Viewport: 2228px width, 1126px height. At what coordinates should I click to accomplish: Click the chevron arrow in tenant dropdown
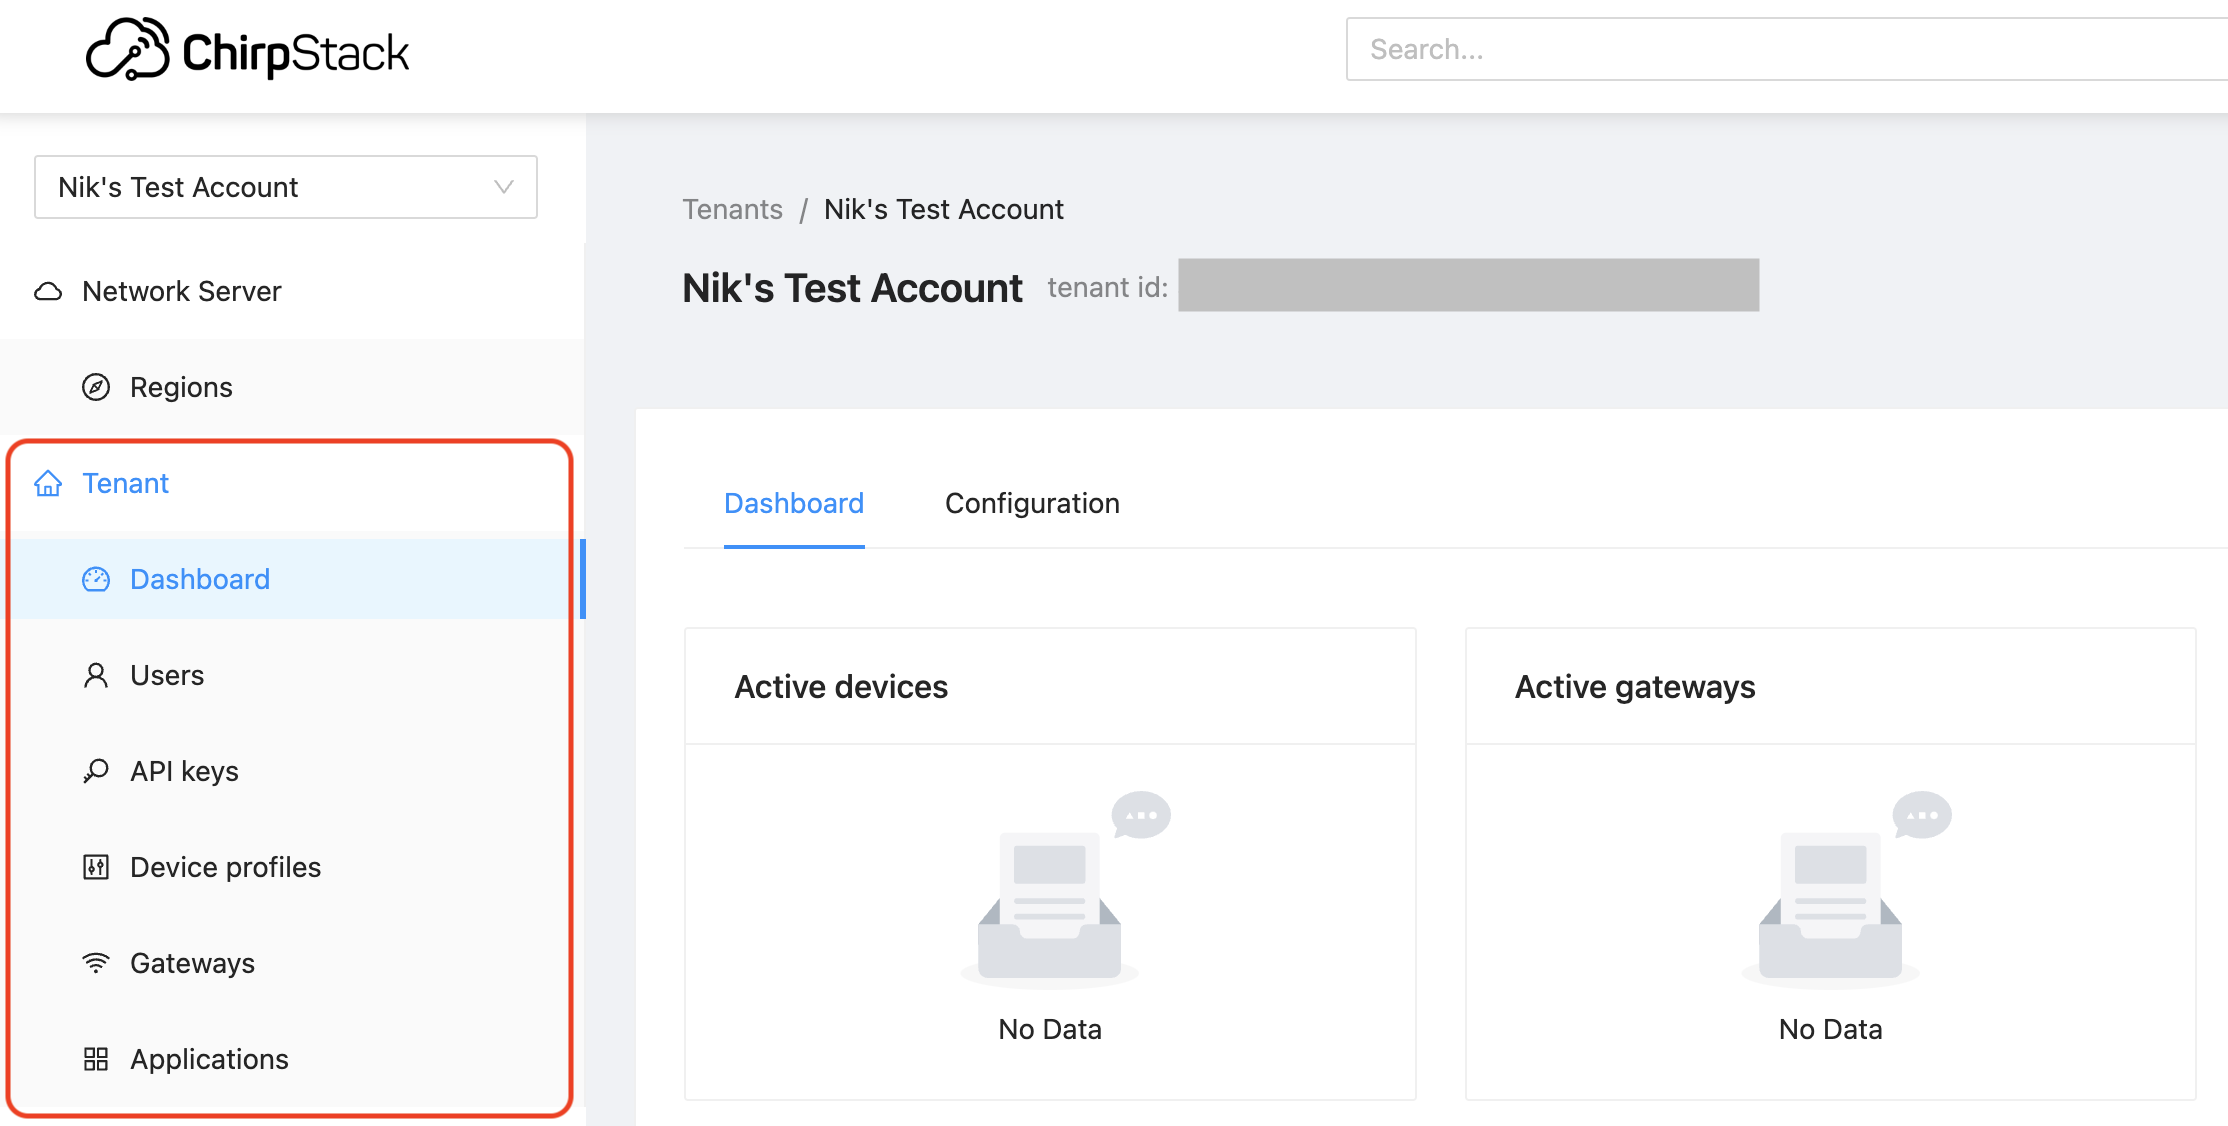coord(504,187)
